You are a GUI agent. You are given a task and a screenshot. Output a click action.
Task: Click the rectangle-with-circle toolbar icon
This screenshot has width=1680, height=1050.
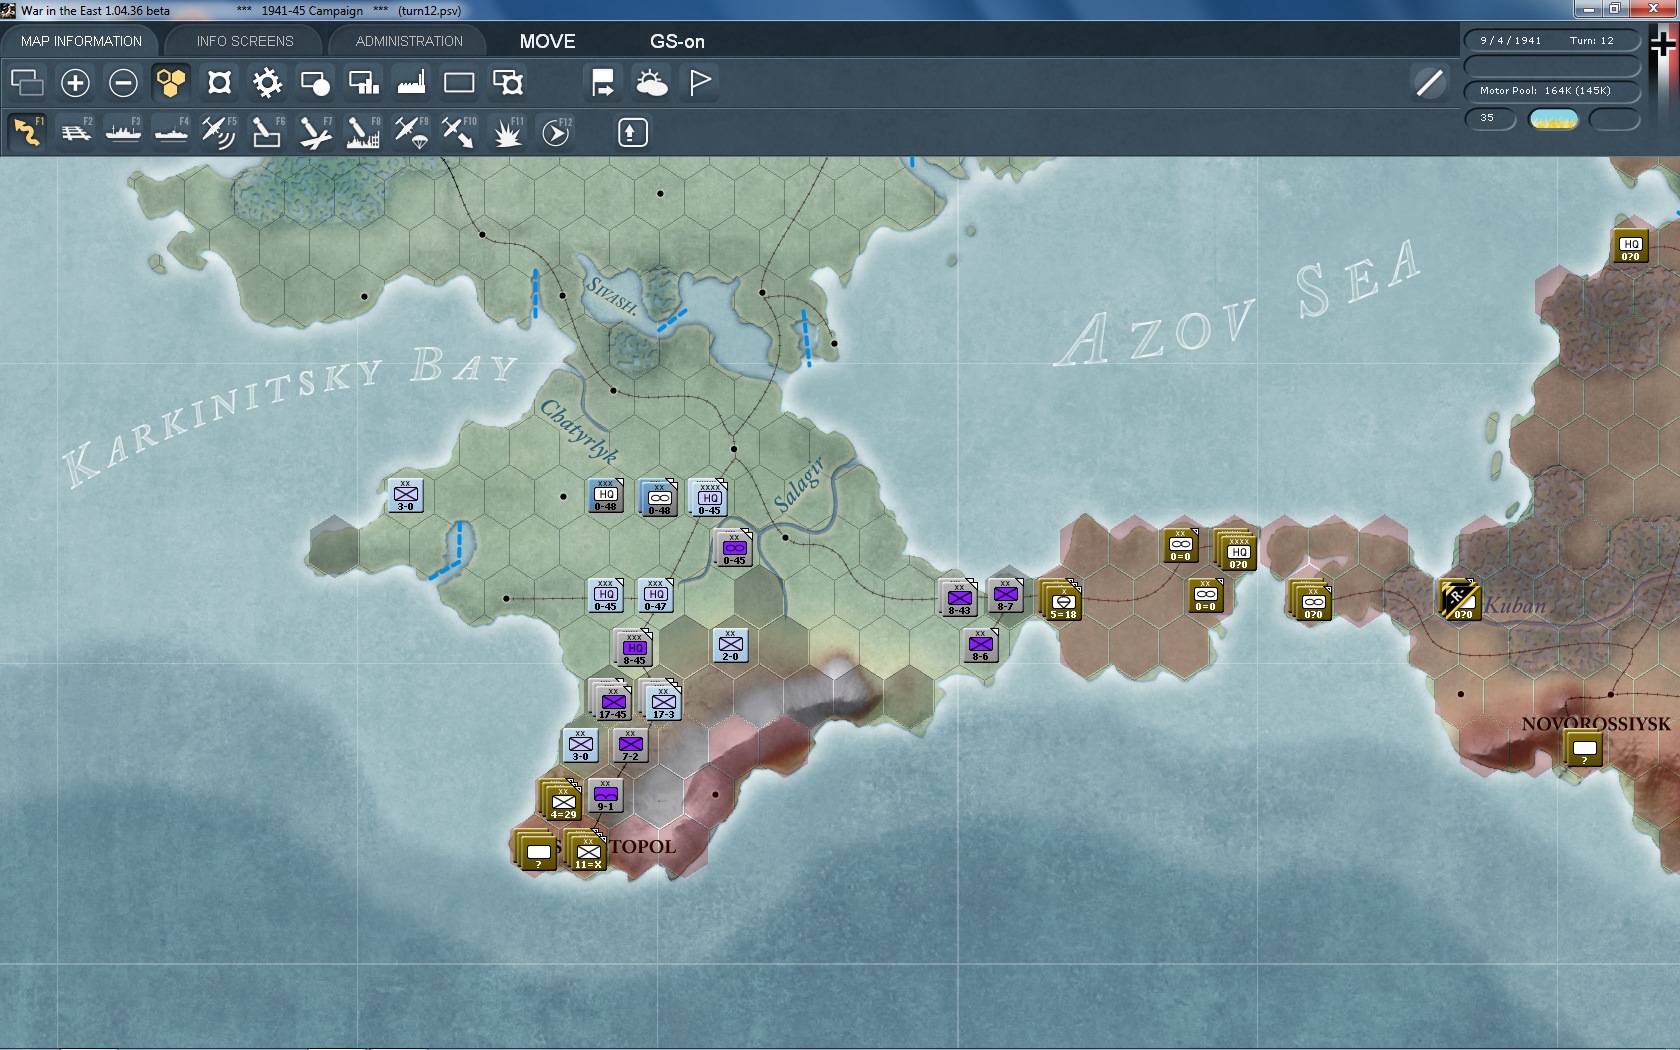pyautogui.click(x=315, y=82)
